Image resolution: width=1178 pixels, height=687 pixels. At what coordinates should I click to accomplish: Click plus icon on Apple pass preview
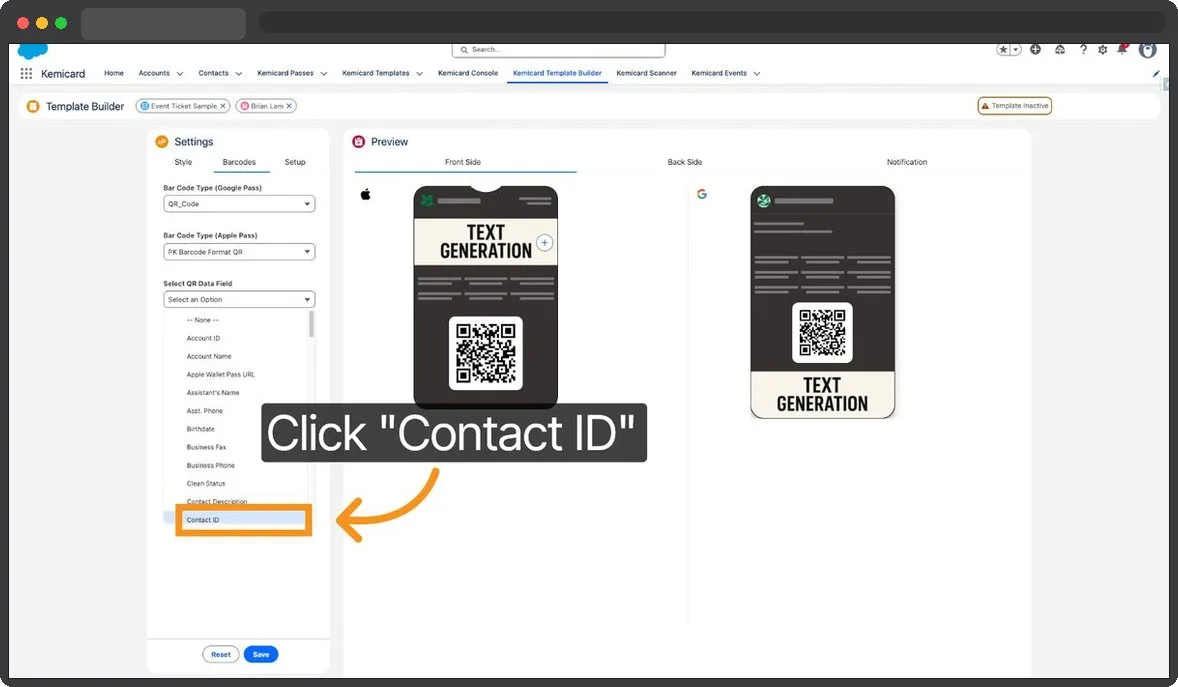tap(545, 243)
